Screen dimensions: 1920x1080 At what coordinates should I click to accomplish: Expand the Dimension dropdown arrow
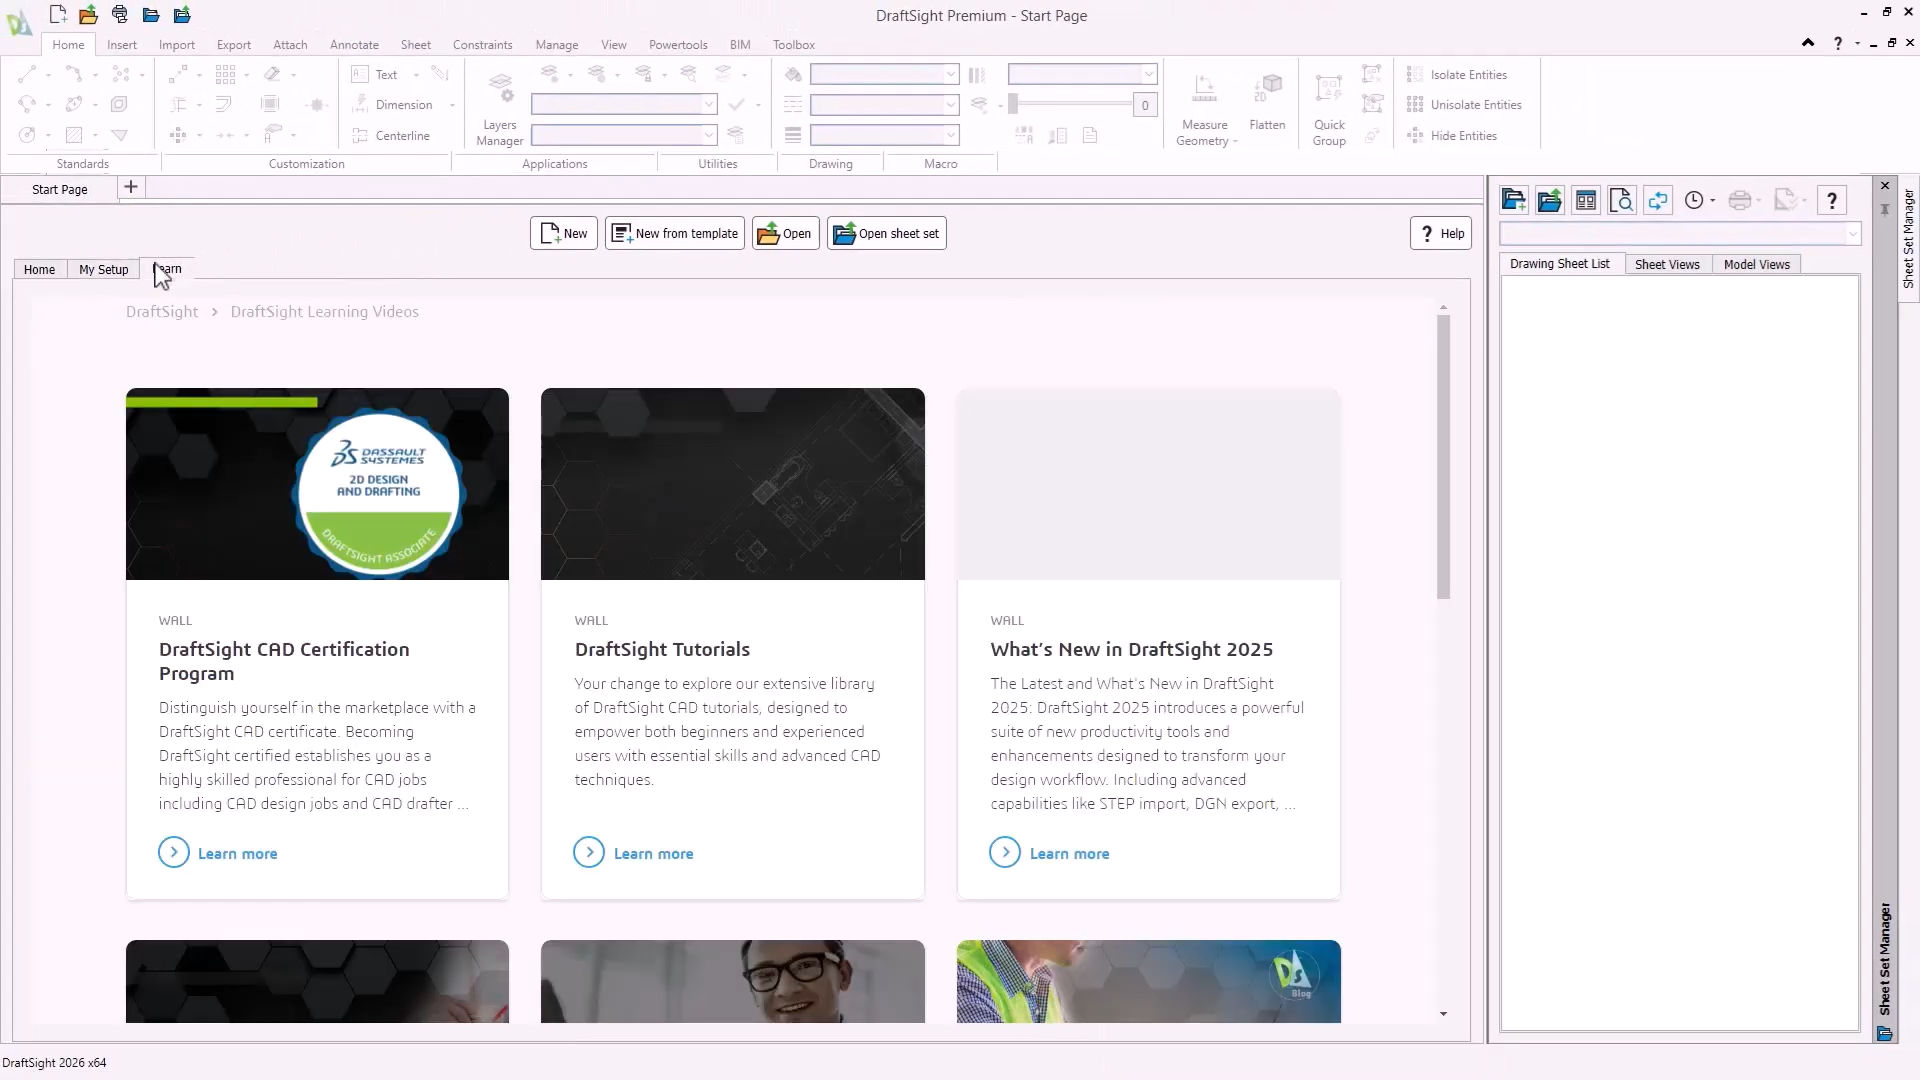point(452,105)
